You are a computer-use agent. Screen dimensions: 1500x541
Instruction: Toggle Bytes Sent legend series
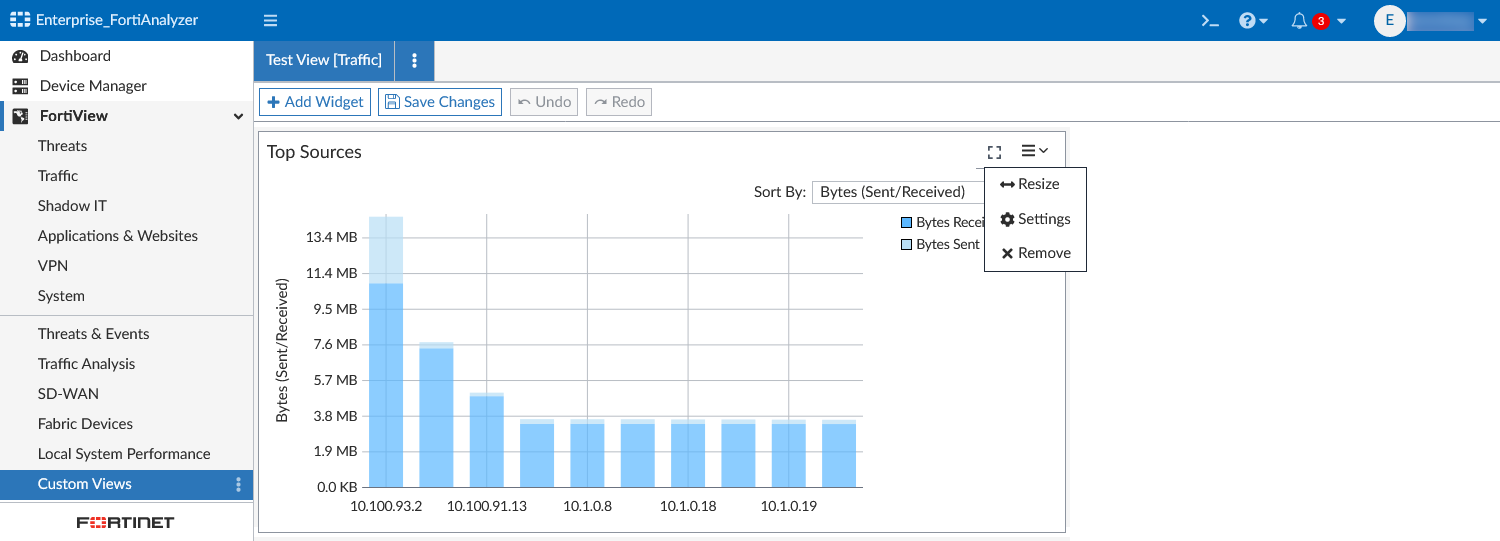(x=940, y=244)
